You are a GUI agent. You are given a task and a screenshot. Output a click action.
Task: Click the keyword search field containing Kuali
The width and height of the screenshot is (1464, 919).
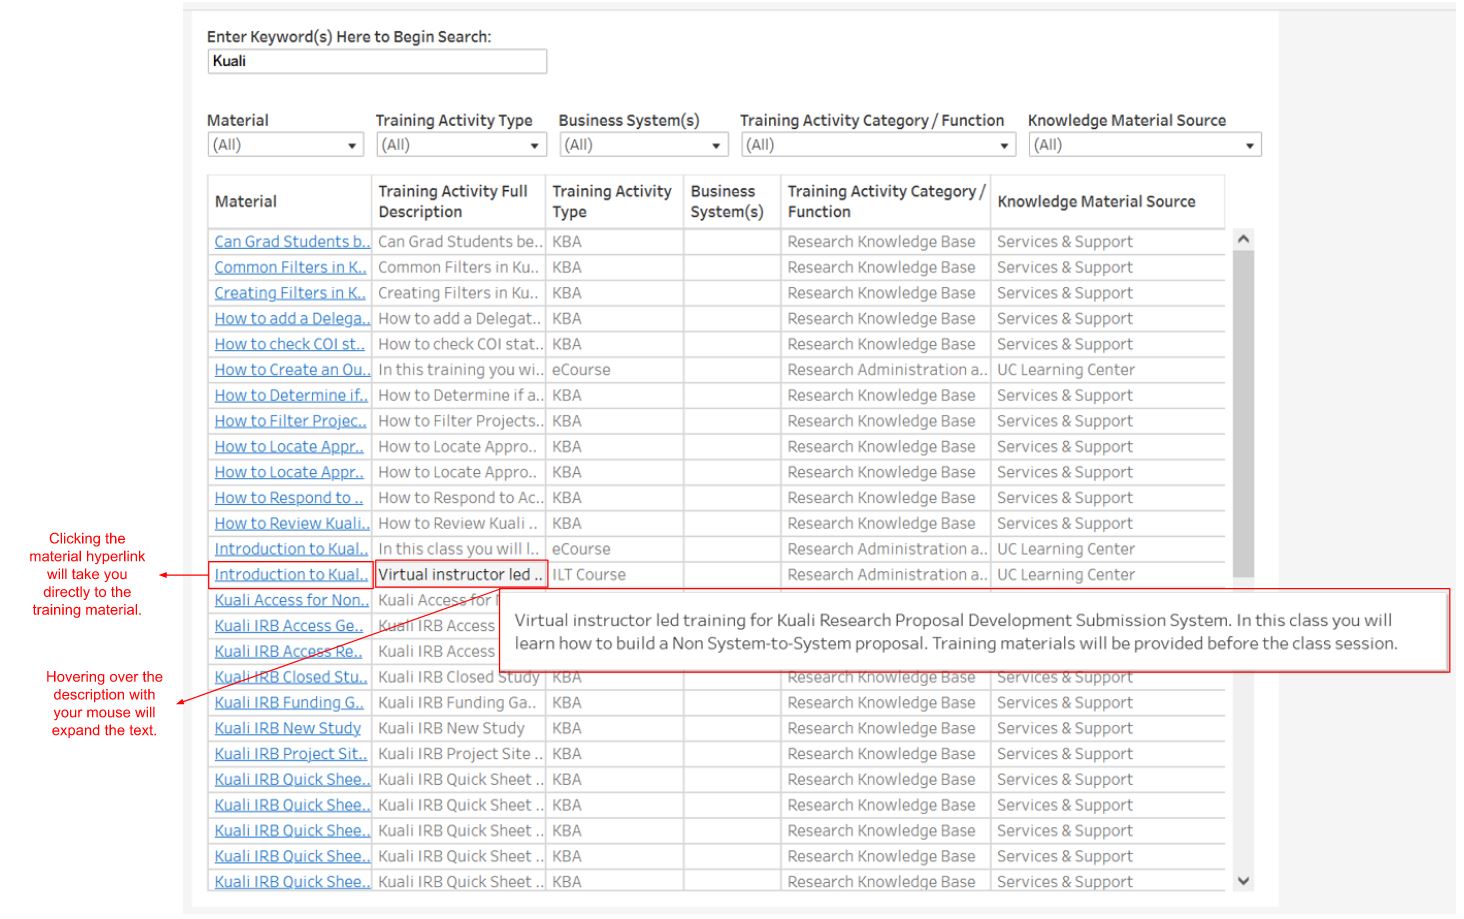pyautogui.click(x=377, y=61)
